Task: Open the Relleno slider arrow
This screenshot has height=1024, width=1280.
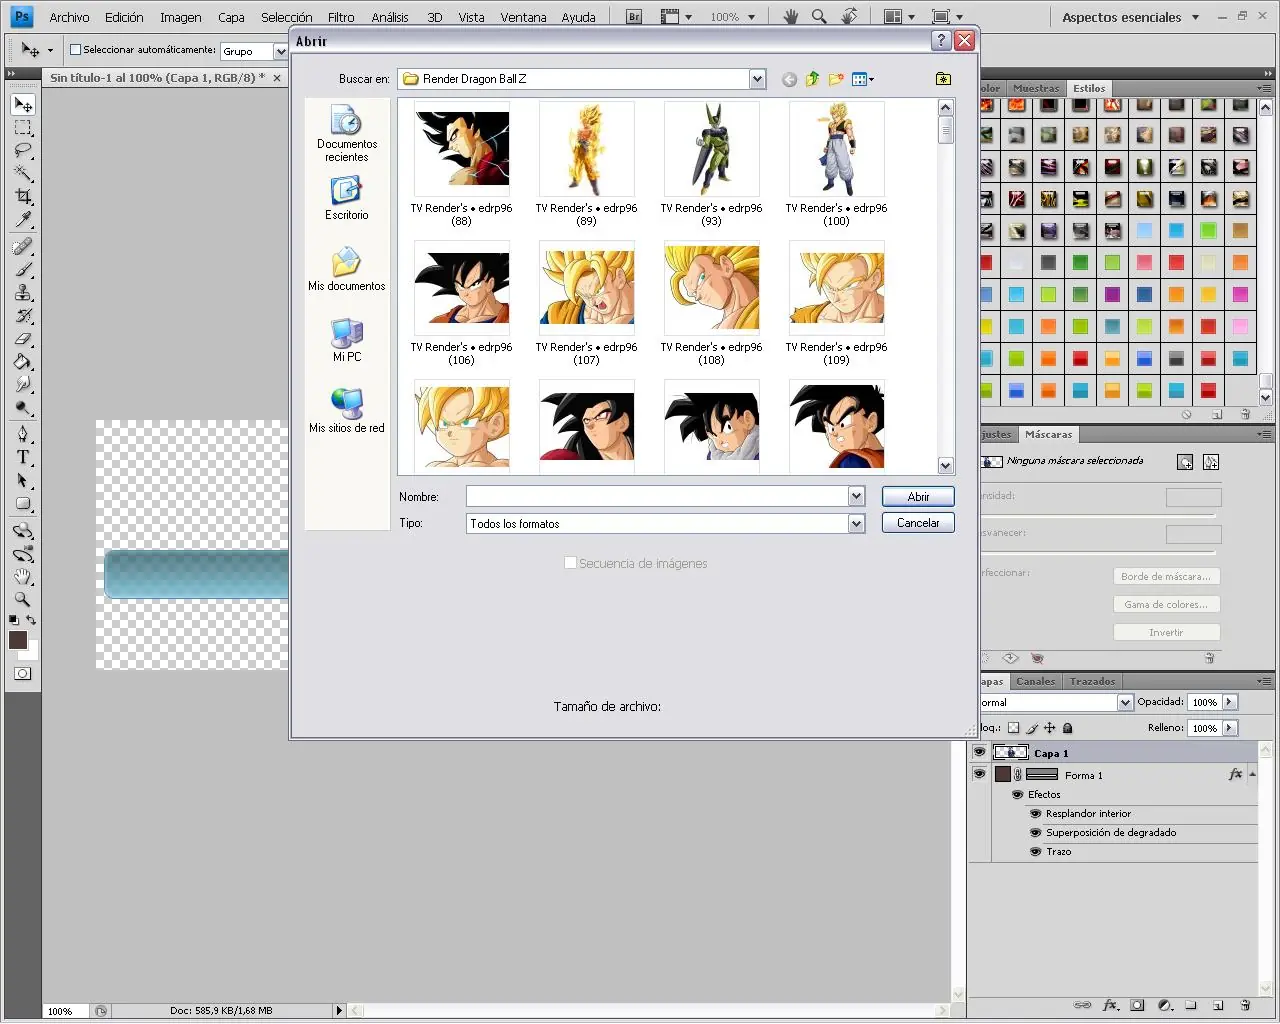Action: tap(1230, 728)
